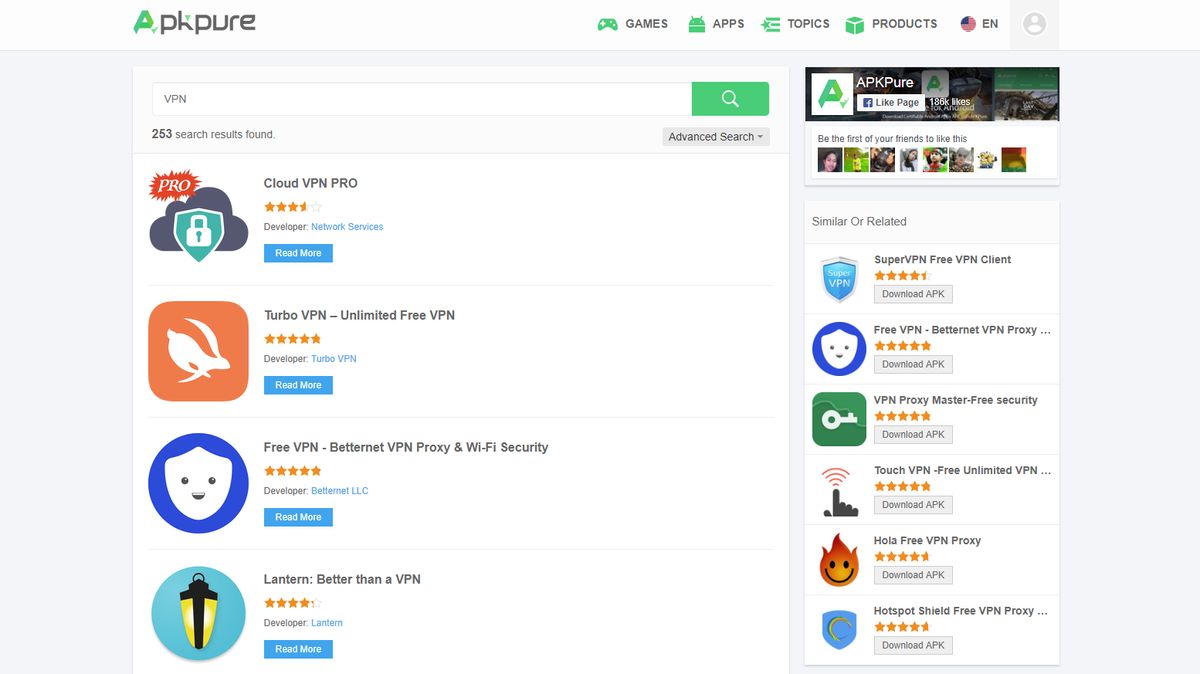Click the Betternet blue shield icon
1200x674 pixels.
click(x=198, y=483)
